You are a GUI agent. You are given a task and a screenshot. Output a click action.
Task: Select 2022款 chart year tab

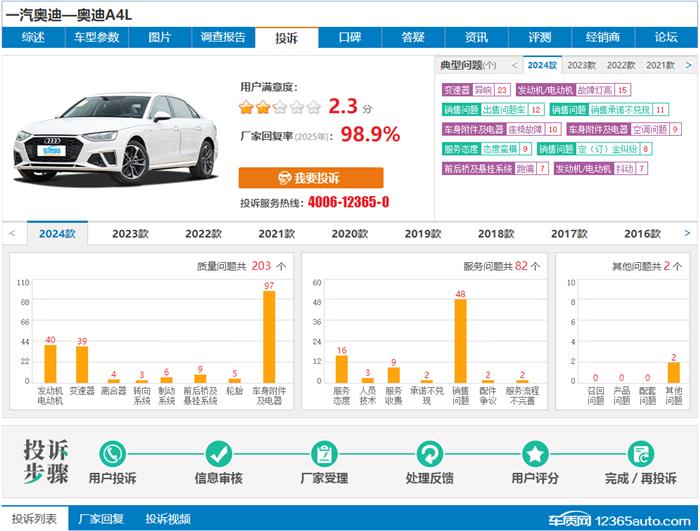coord(204,234)
